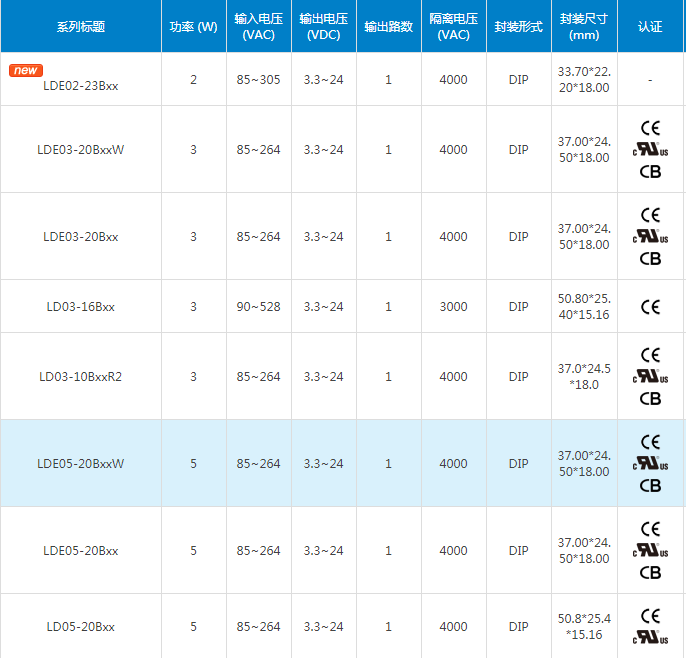Open the LDE03-20BxxW product series

tap(81, 150)
